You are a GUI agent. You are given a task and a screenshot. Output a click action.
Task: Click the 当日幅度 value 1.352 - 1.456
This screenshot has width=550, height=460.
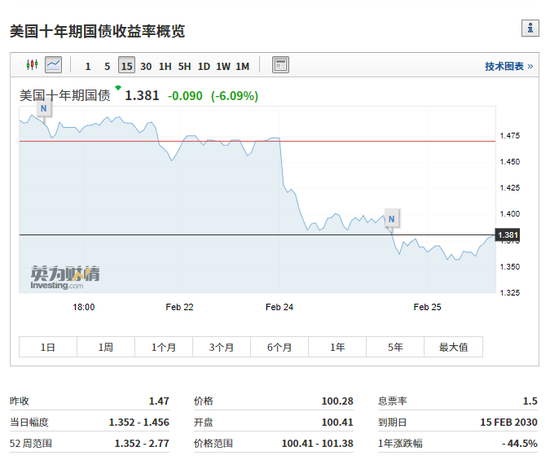[x=139, y=422]
